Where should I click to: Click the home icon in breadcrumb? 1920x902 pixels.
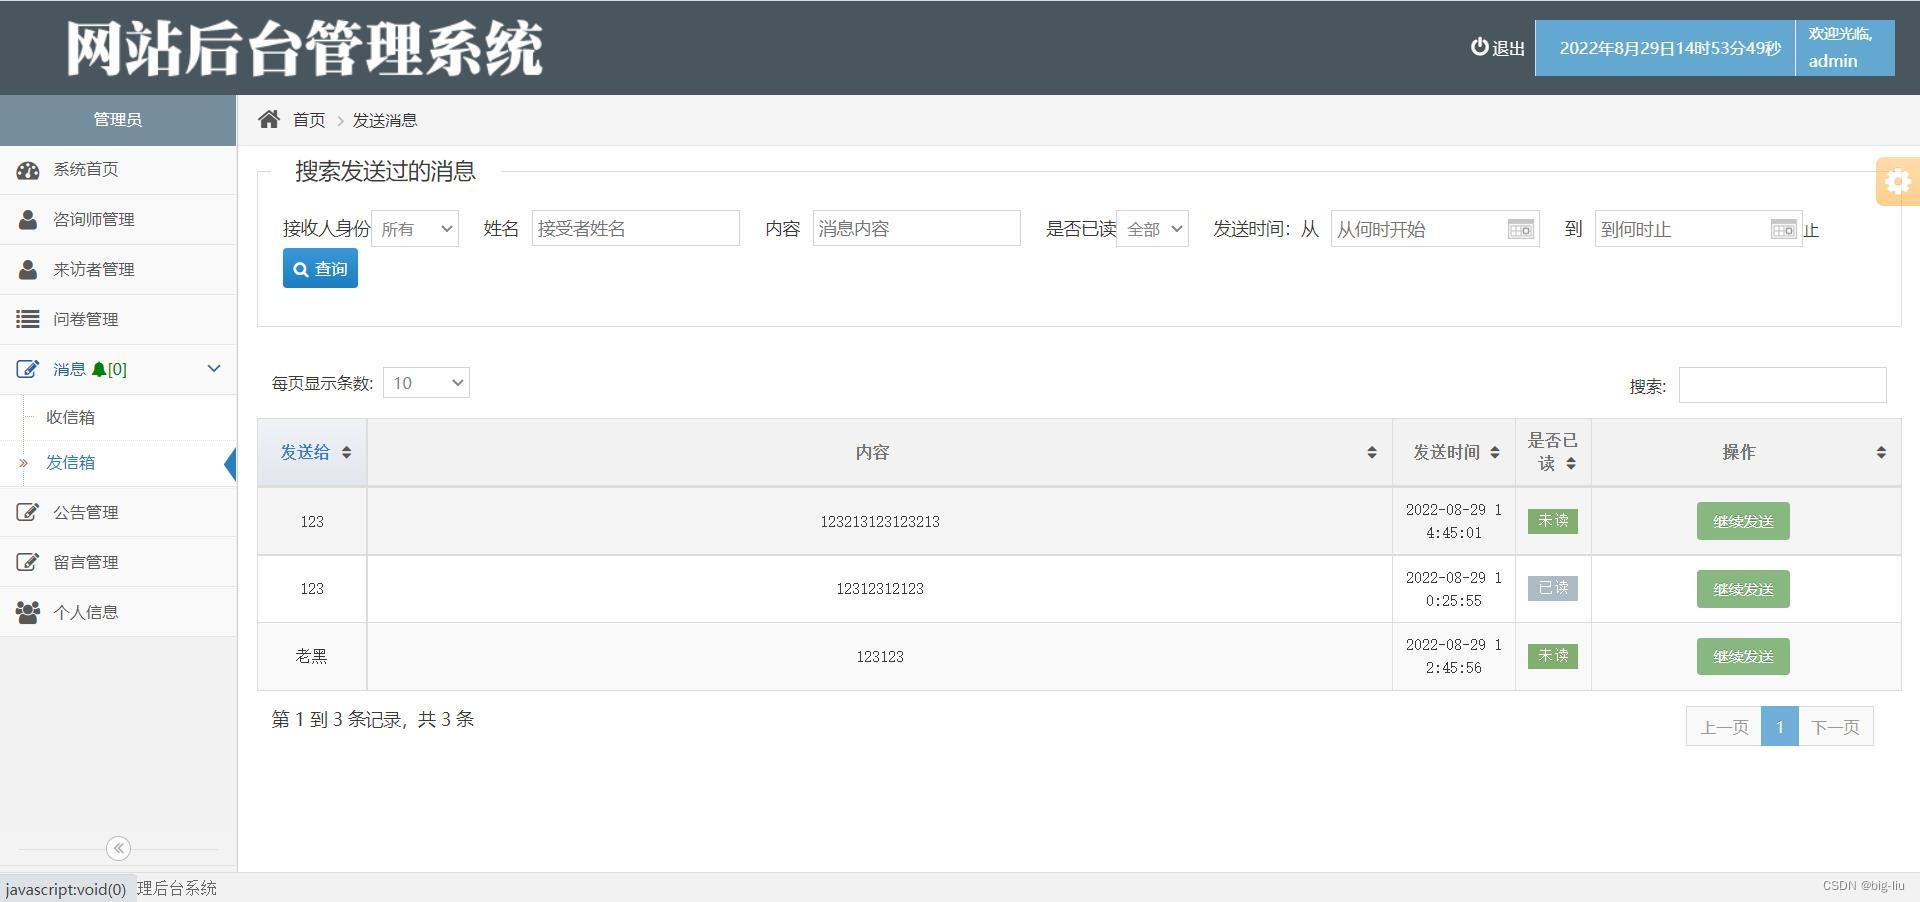[x=268, y=119]
